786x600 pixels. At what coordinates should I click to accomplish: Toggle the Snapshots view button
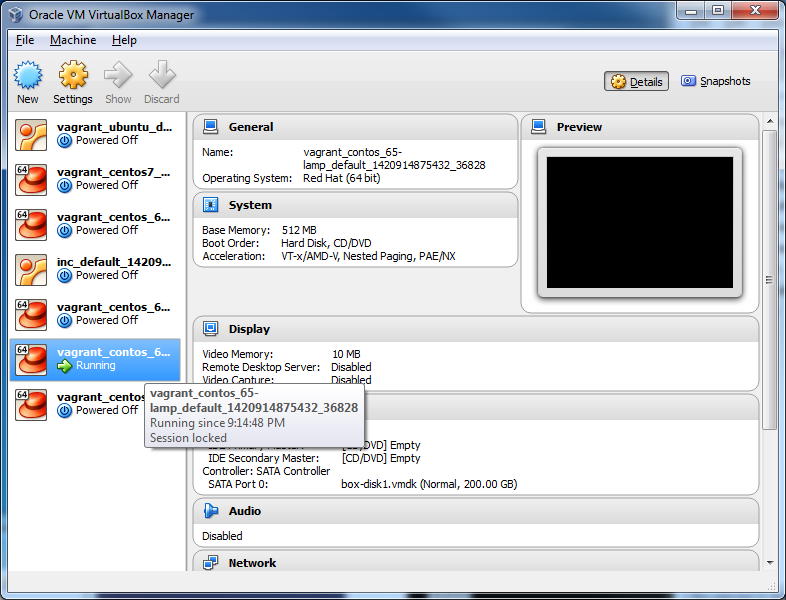pos(715,82)
